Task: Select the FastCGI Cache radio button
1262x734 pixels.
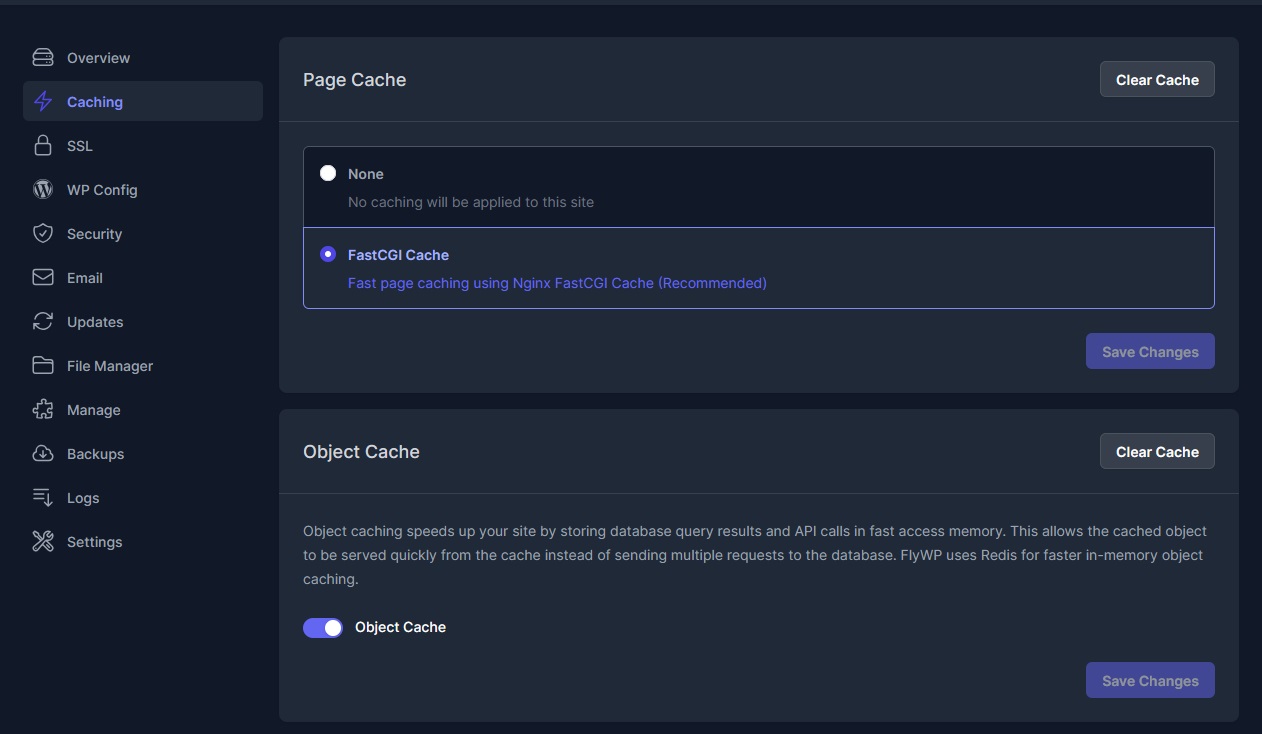Action: tap(328, 254)
